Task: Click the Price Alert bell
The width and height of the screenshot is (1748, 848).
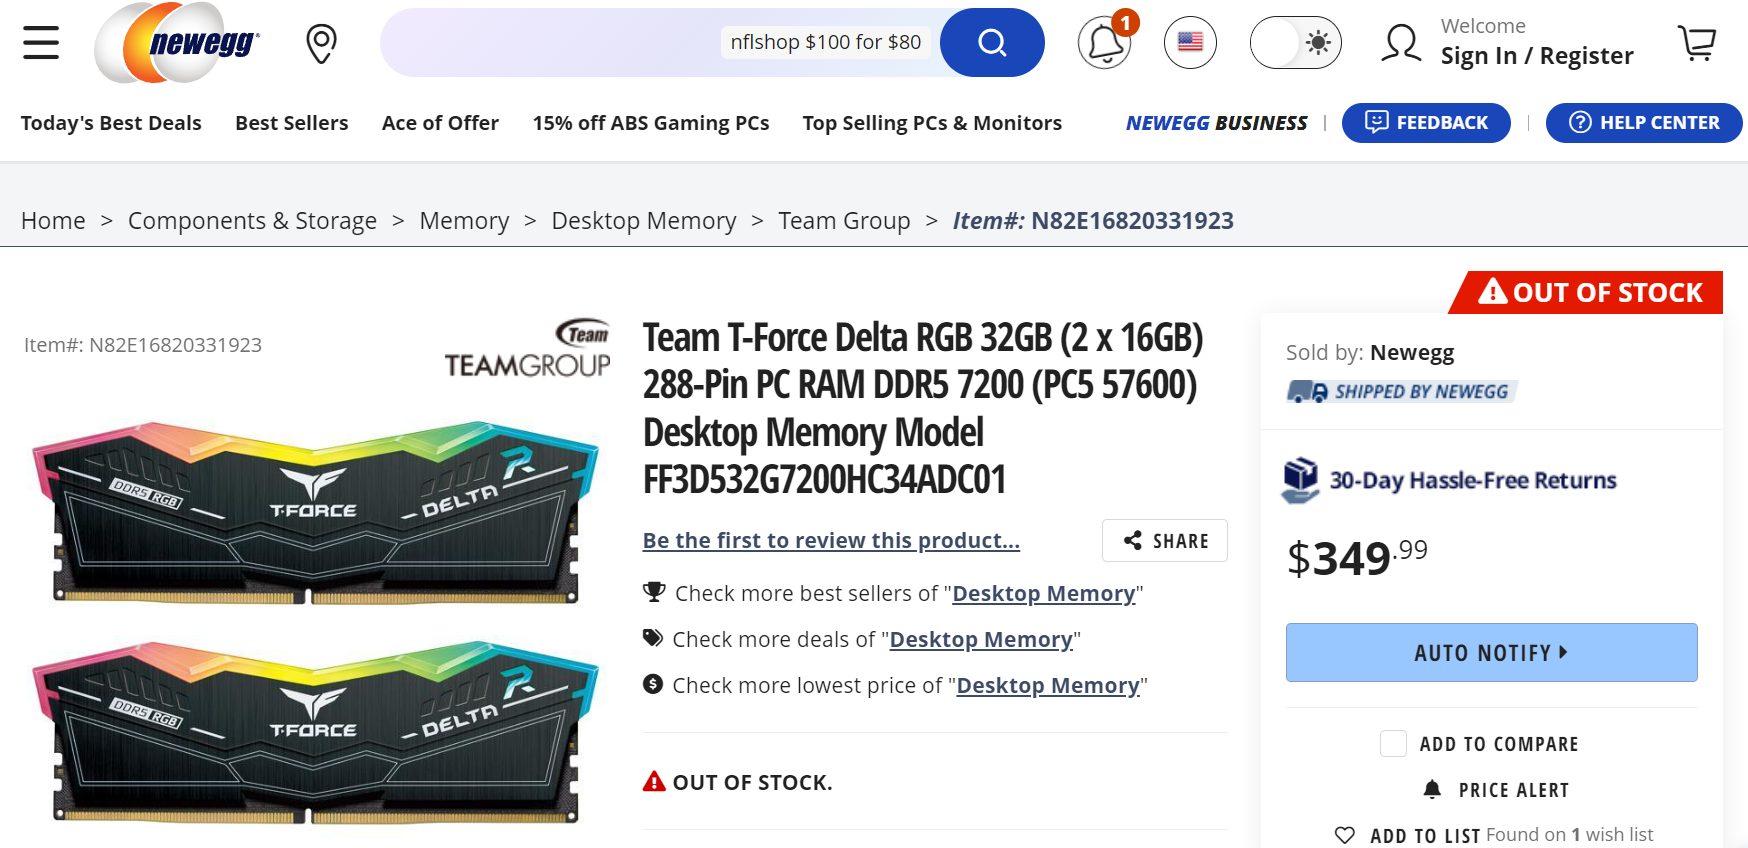Action: tap(1432, 790)
